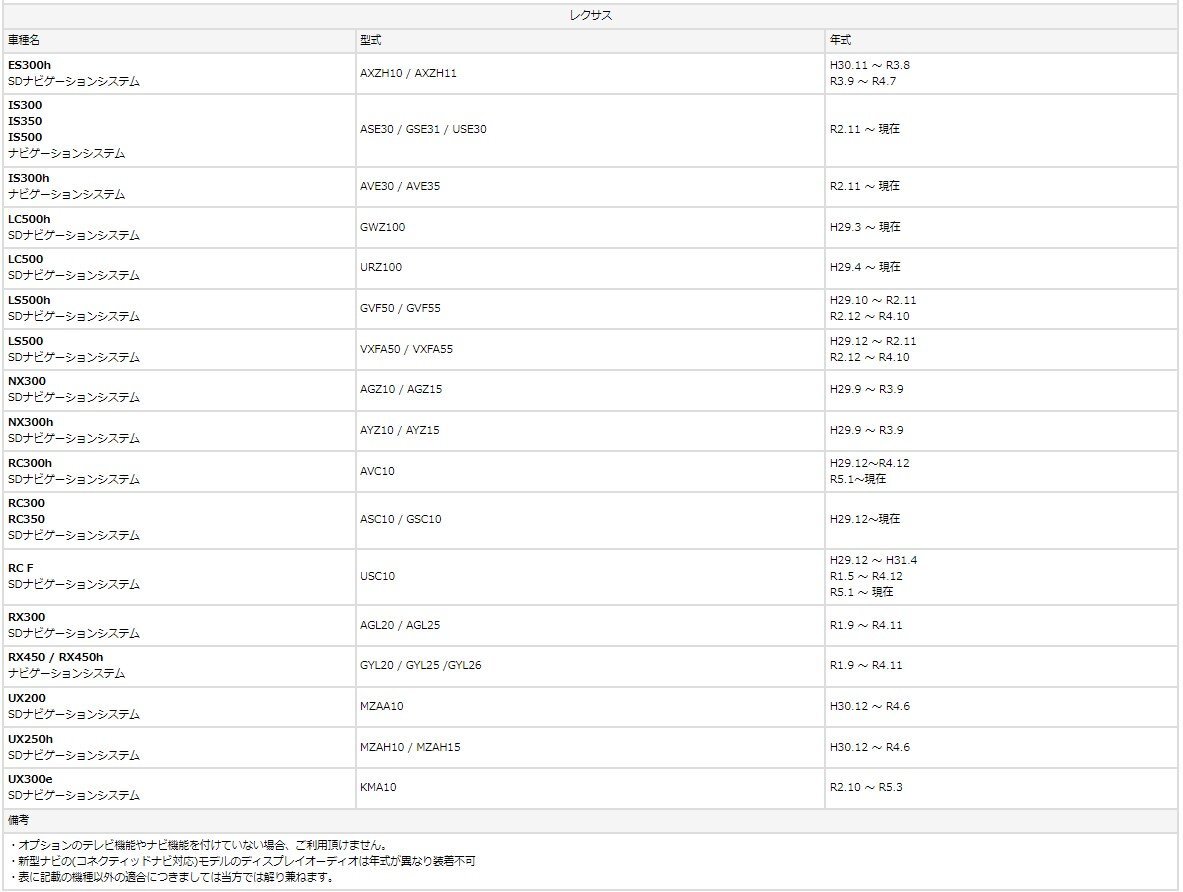Click the レクサス table header

coord(591,16)
